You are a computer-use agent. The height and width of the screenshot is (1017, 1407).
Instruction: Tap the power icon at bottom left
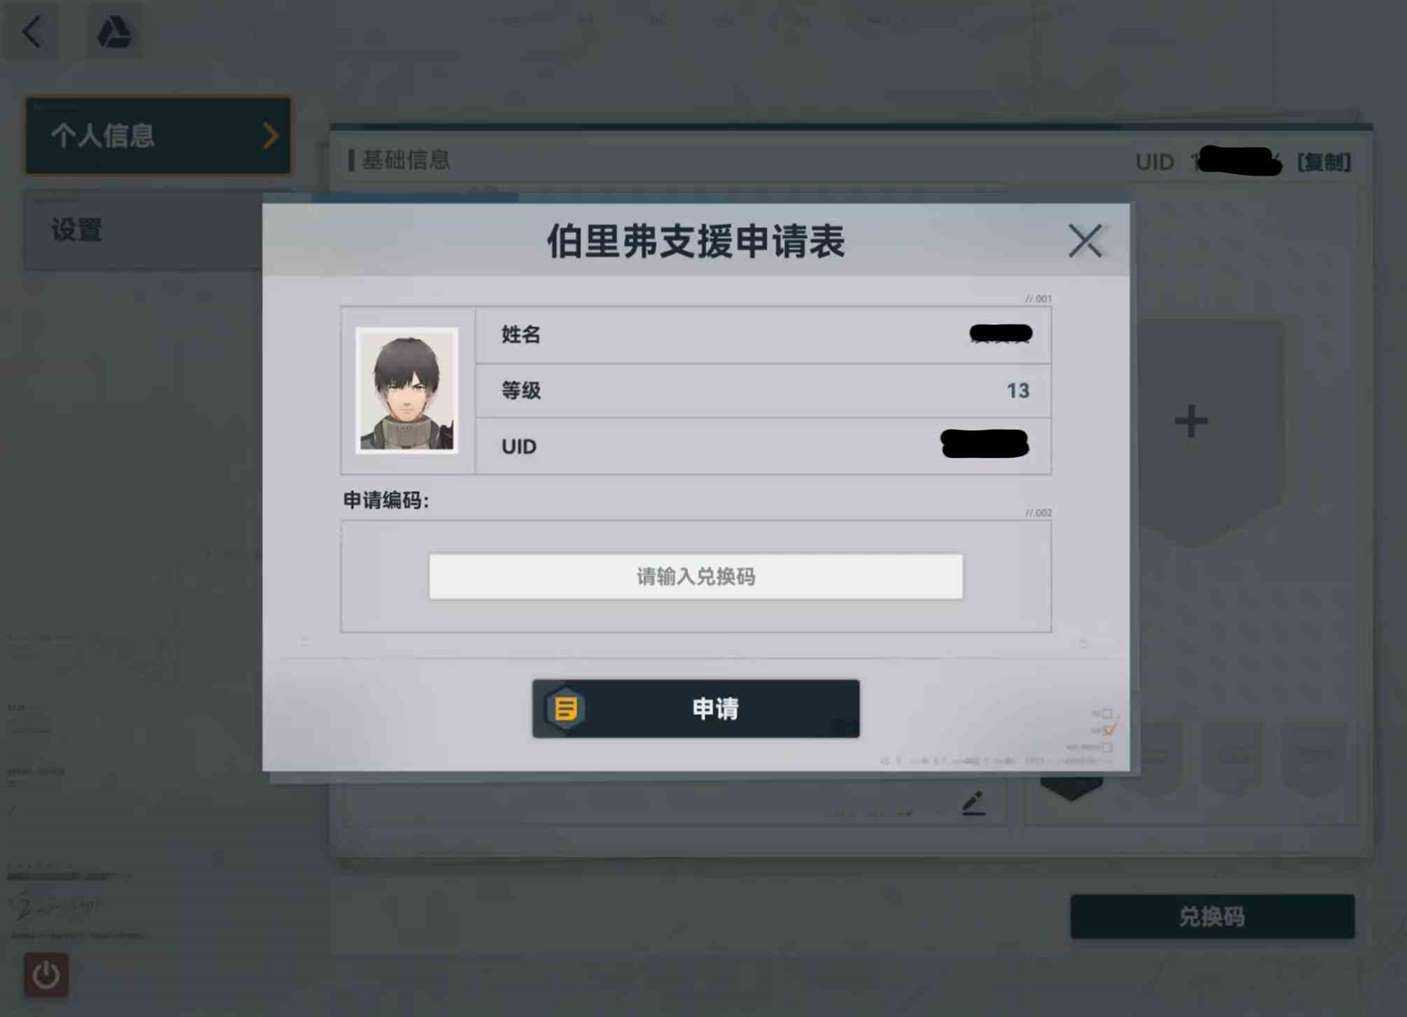click(46, 975)
